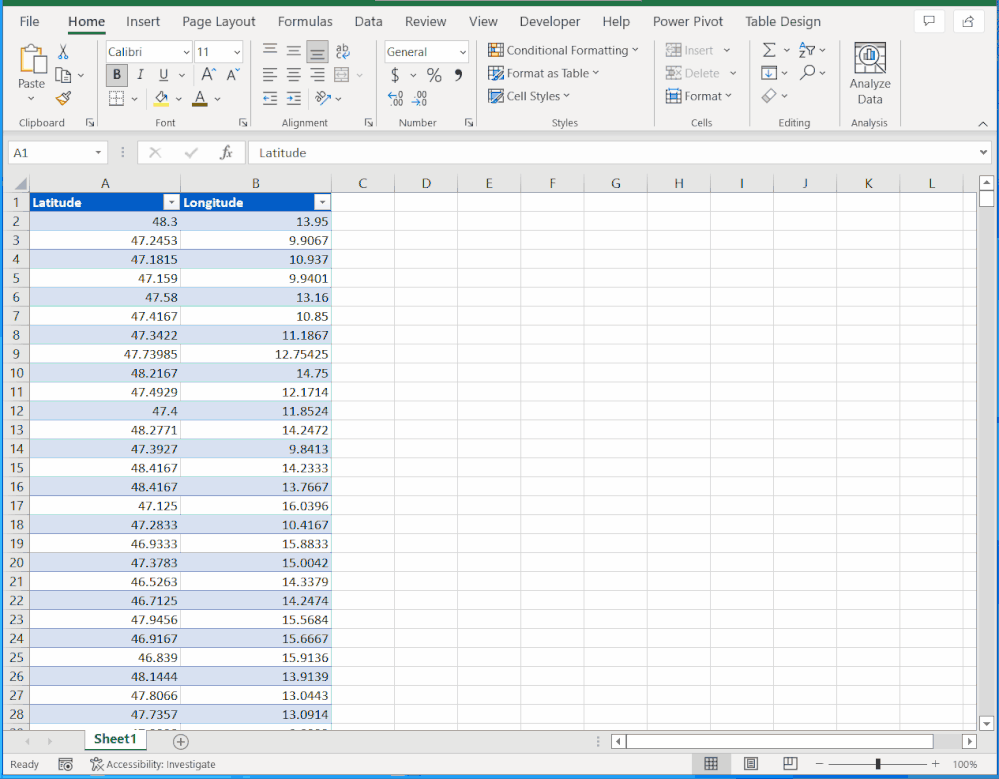The height and width of the screenshot is (779, 999).
Task: Click Center alignment icon
Action: pos(294,75)
